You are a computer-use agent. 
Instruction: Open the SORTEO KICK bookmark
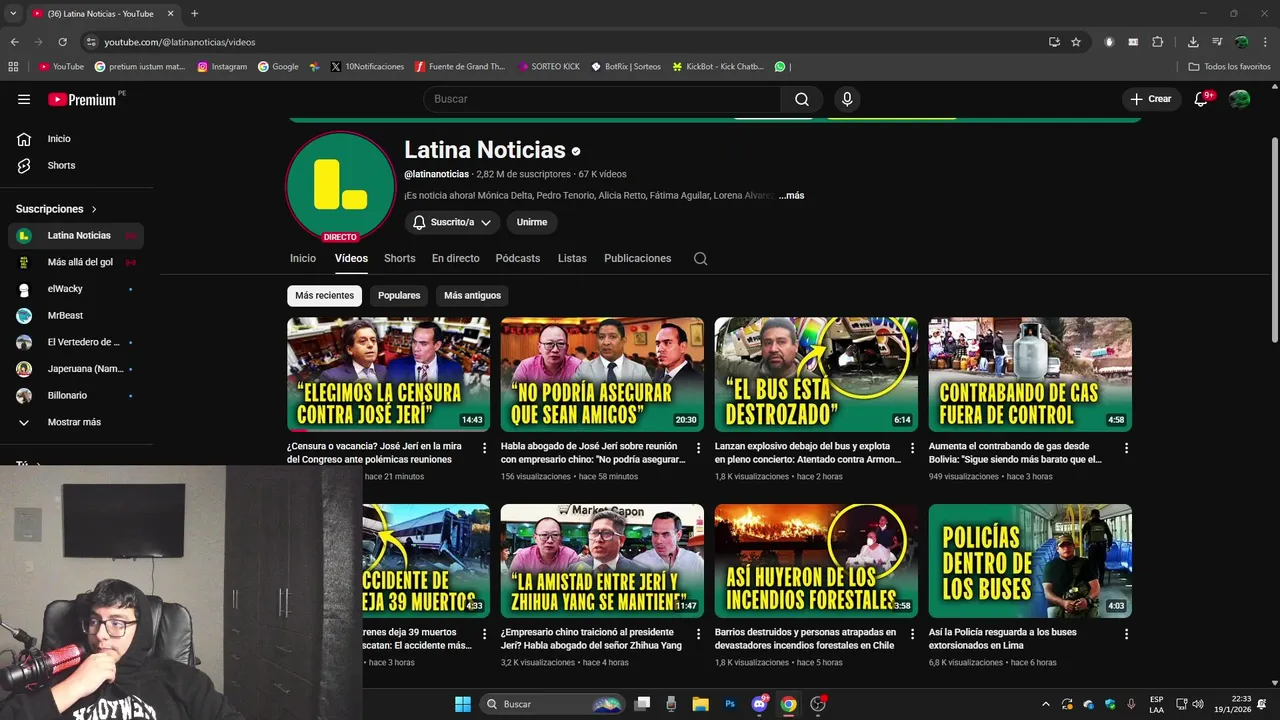point(549,67)
